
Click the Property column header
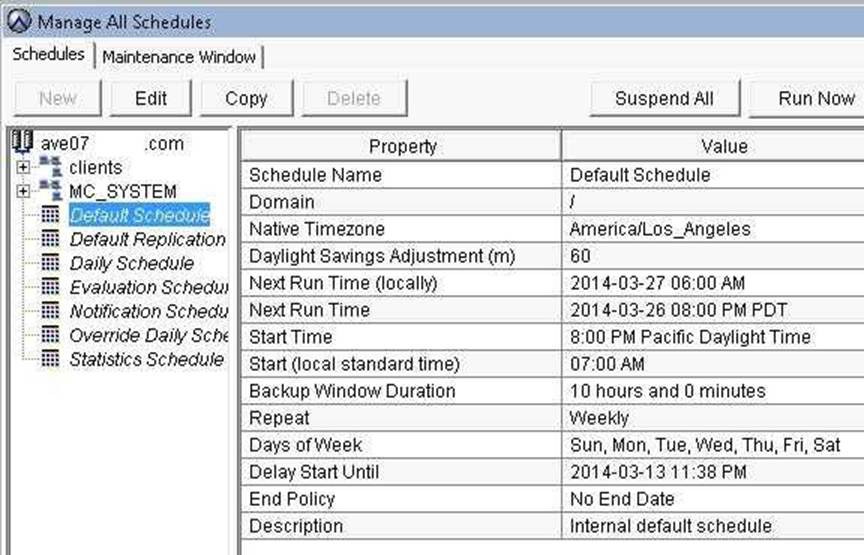point(402,146)
